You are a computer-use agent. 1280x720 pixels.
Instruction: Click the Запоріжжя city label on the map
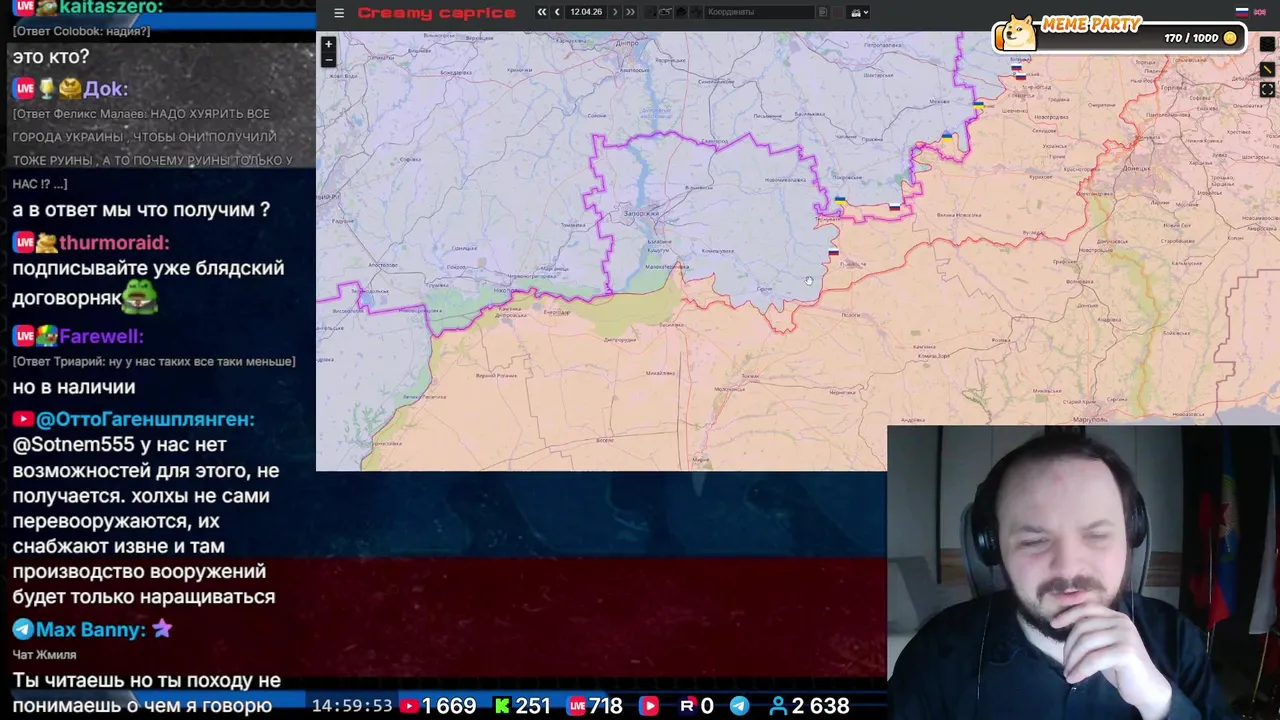(641, 213)
